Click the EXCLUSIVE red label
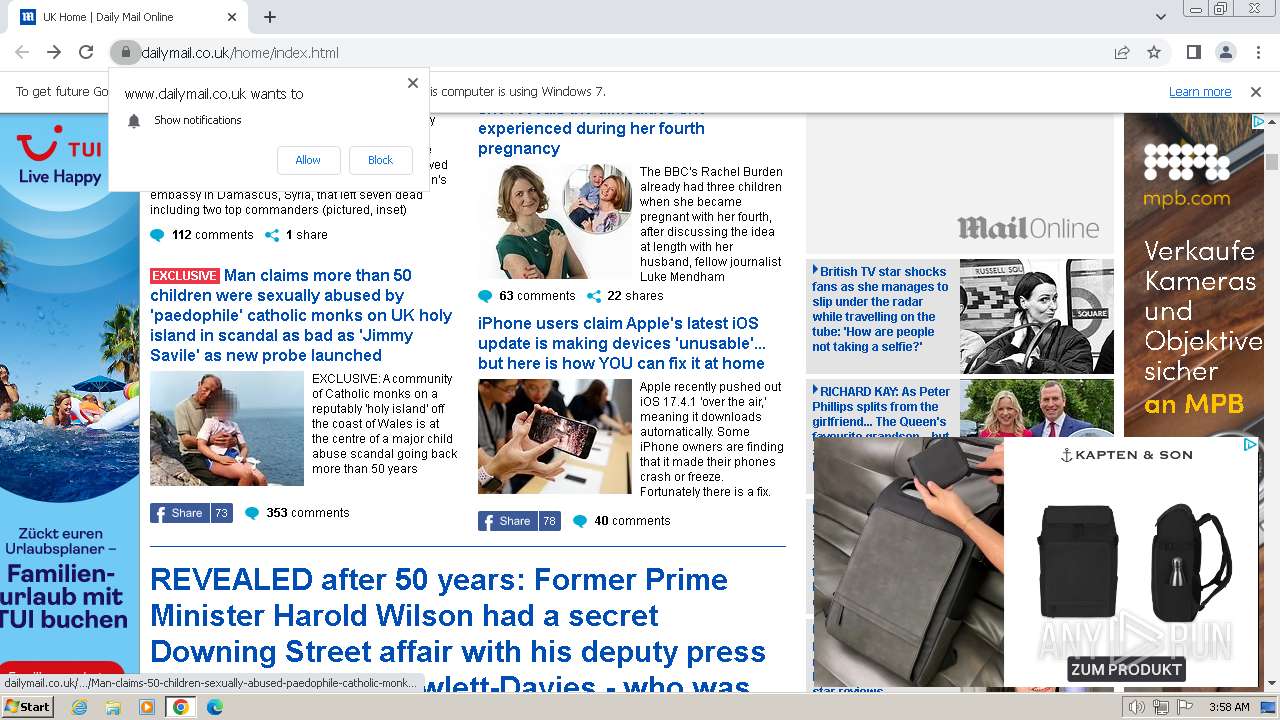Screen dimensions: 1280x720 [x=185, y=276]
